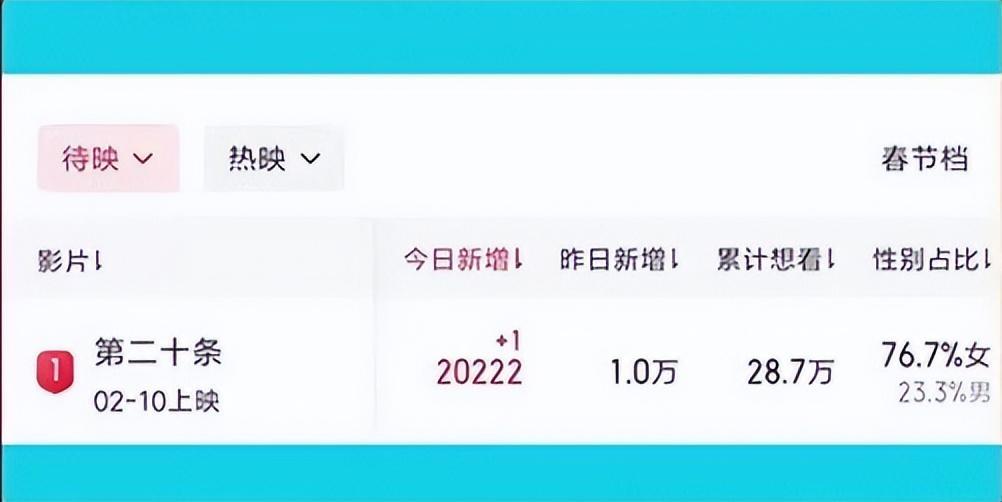Open the movie title 第二十条
This screenshot has height=502, width=1002.
(x=158, y=352)
